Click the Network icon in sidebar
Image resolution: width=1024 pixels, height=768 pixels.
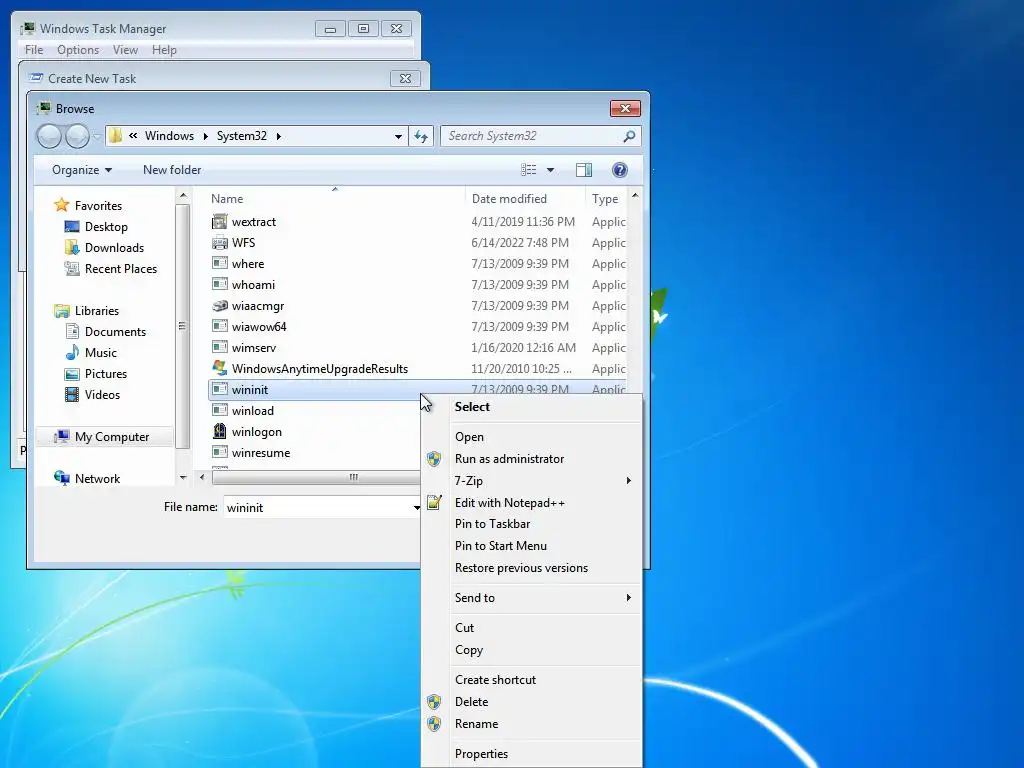coord(61,478)
